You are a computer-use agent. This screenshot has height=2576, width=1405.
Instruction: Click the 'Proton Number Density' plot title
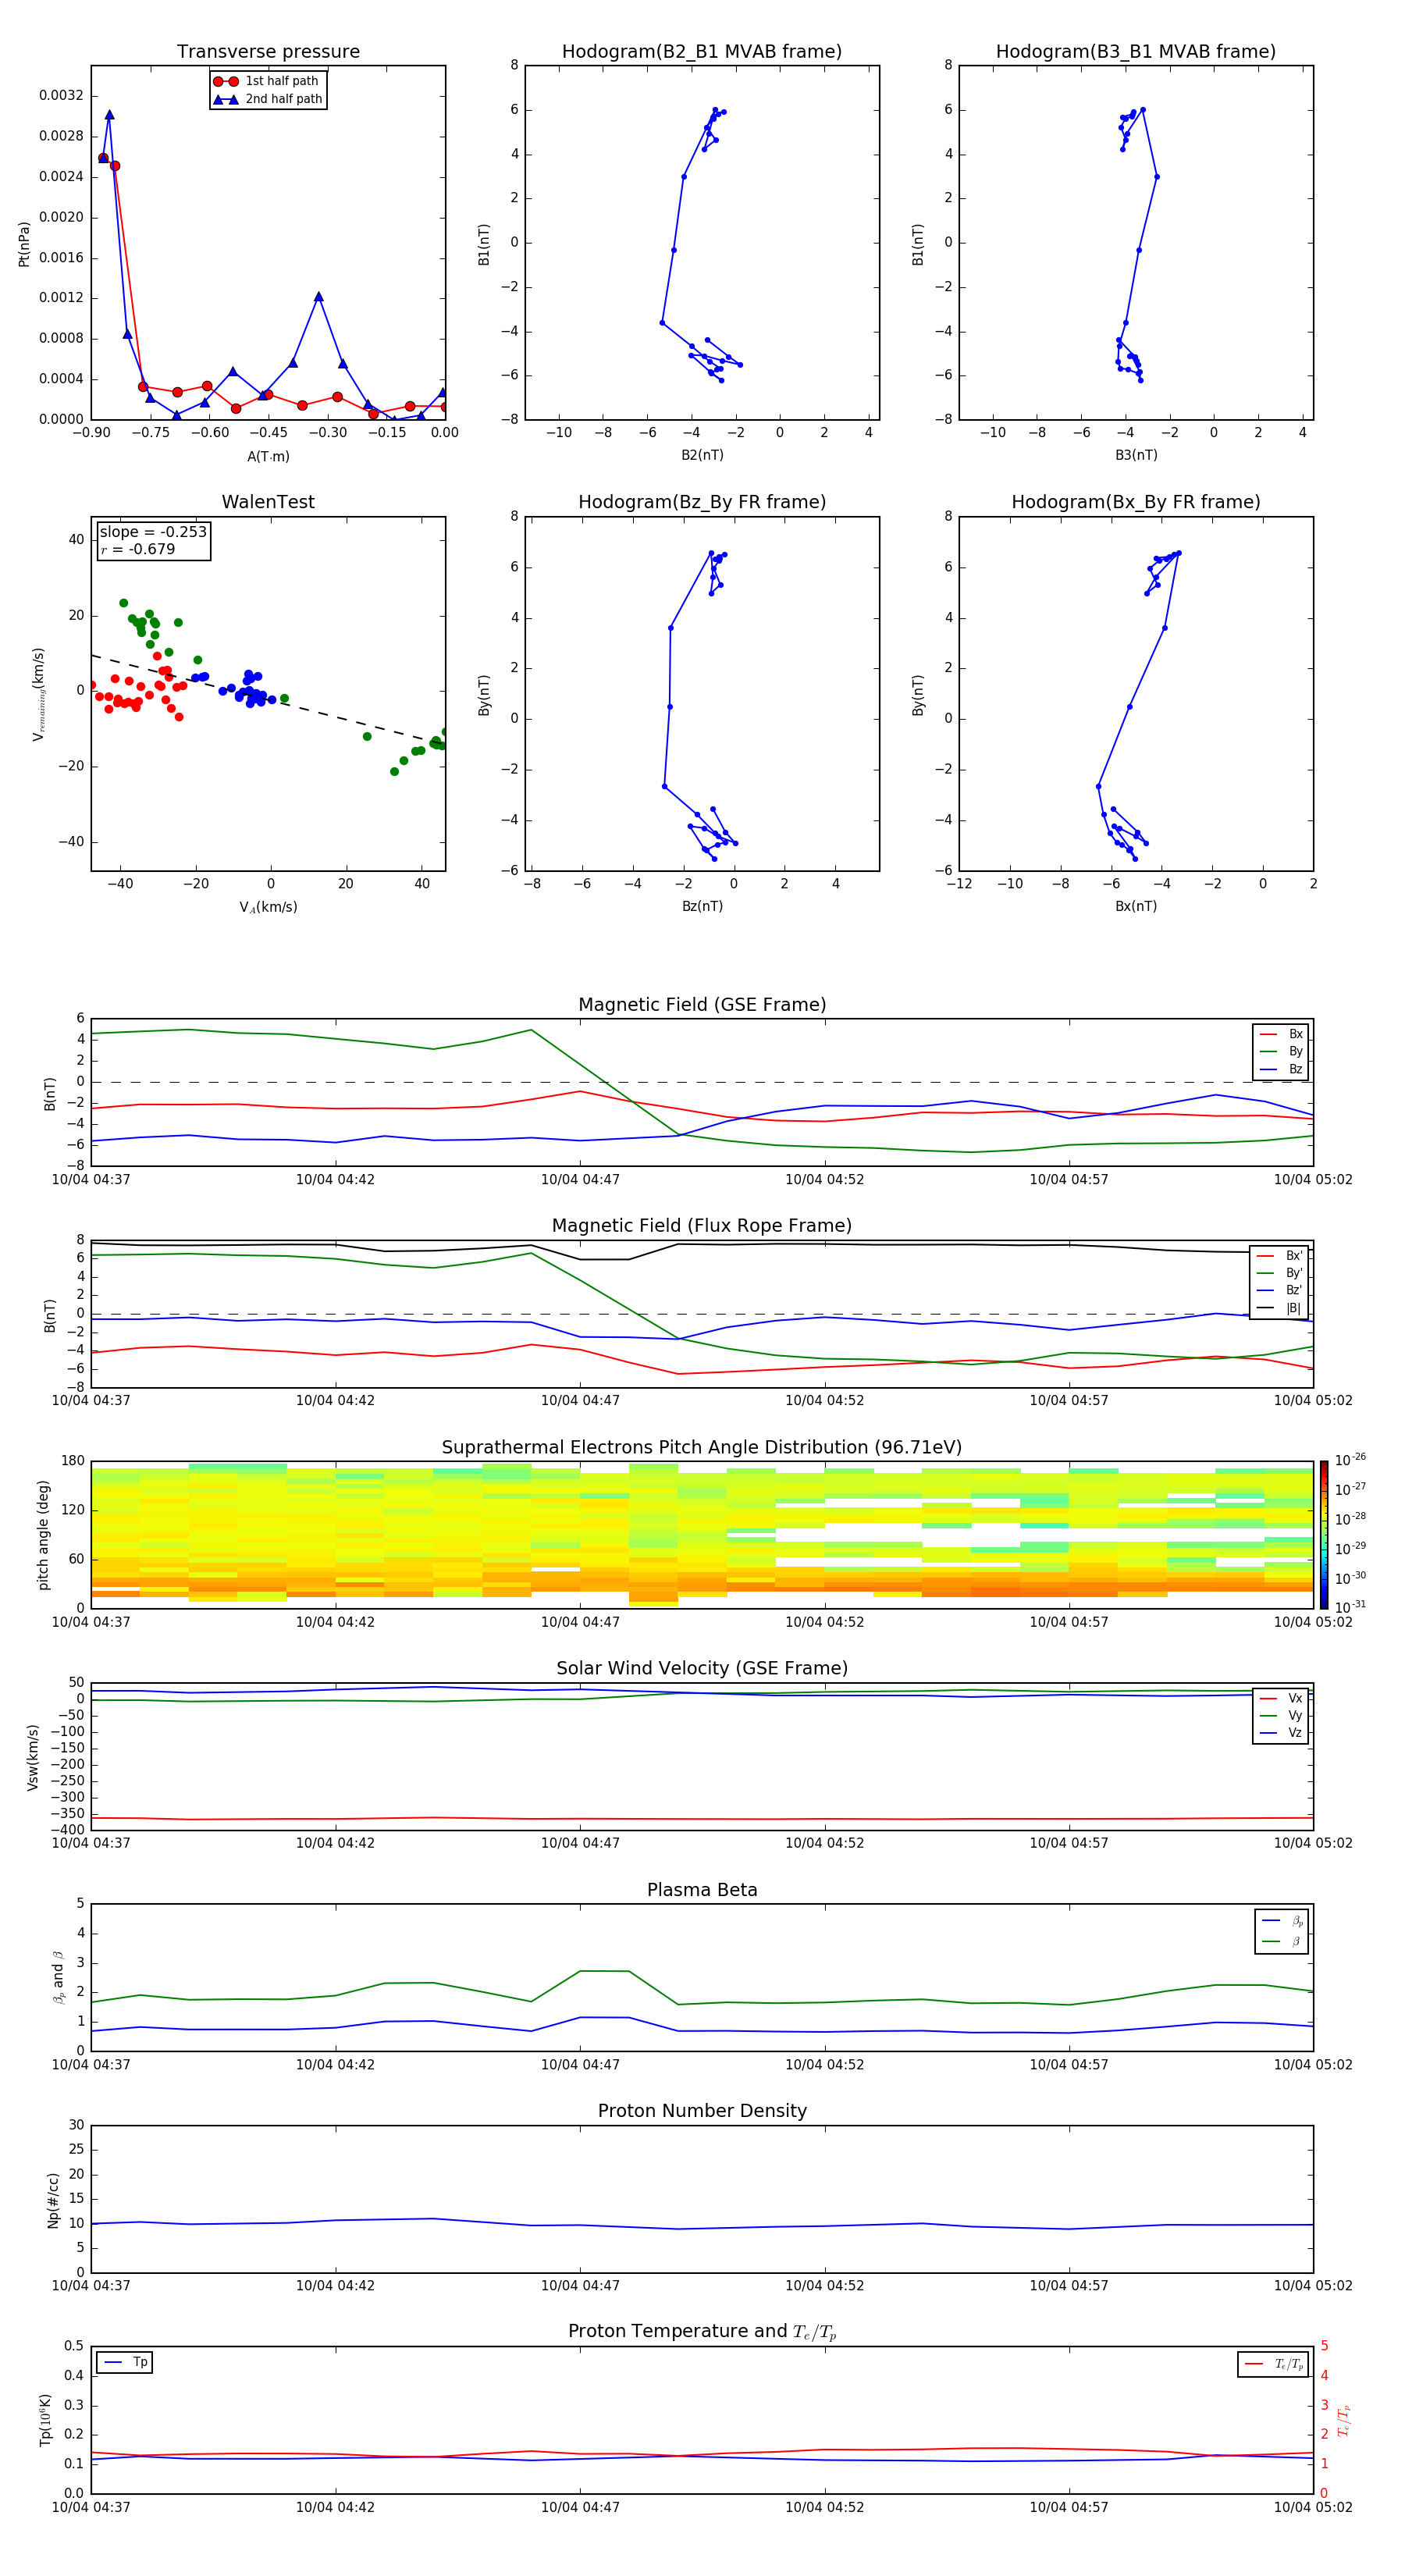pyautogui.click(x=702, y=2111)
